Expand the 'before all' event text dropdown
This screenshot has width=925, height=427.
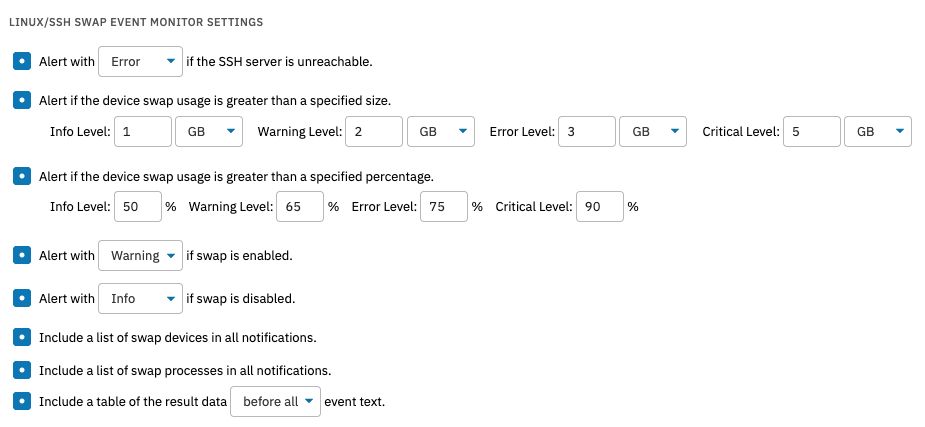275,402
